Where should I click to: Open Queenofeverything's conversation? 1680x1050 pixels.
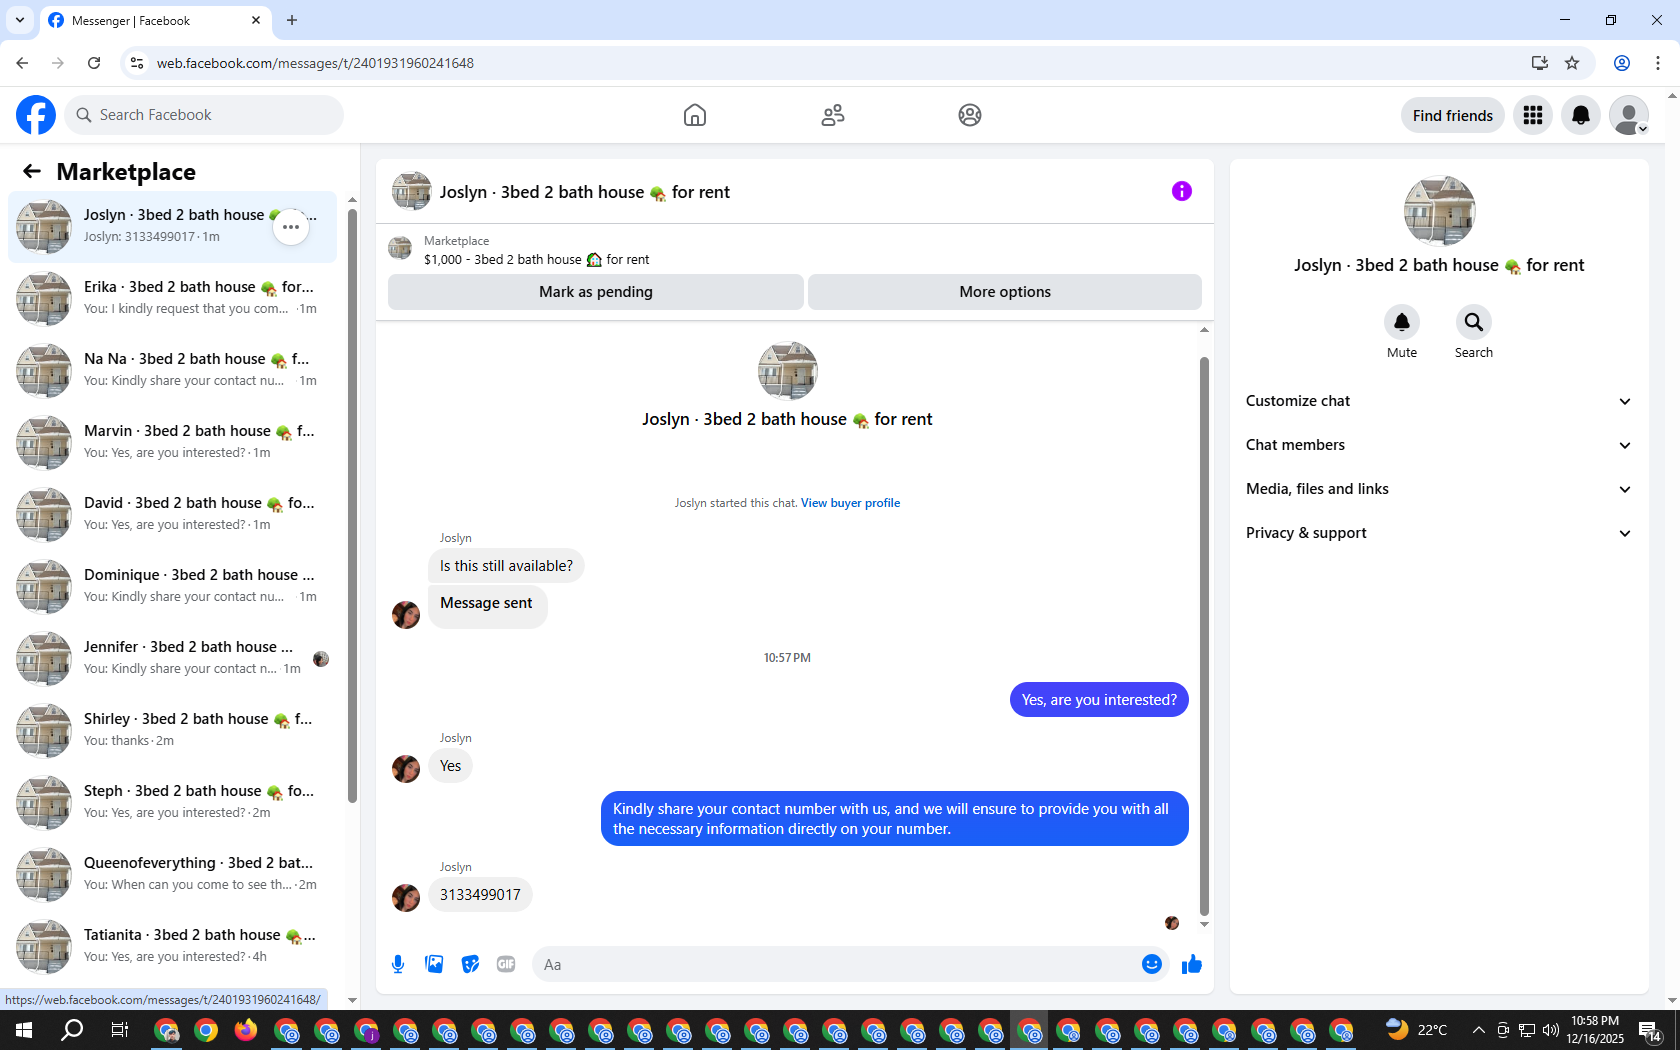coord(173,874)
